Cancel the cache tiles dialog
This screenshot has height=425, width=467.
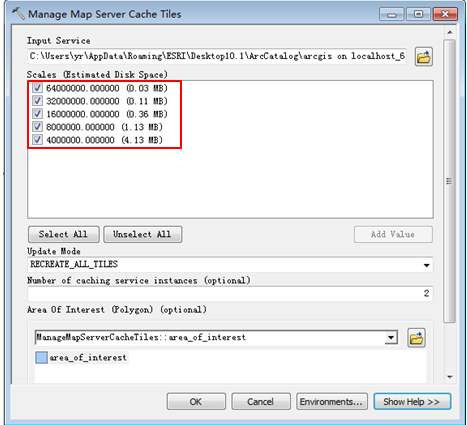261,402
